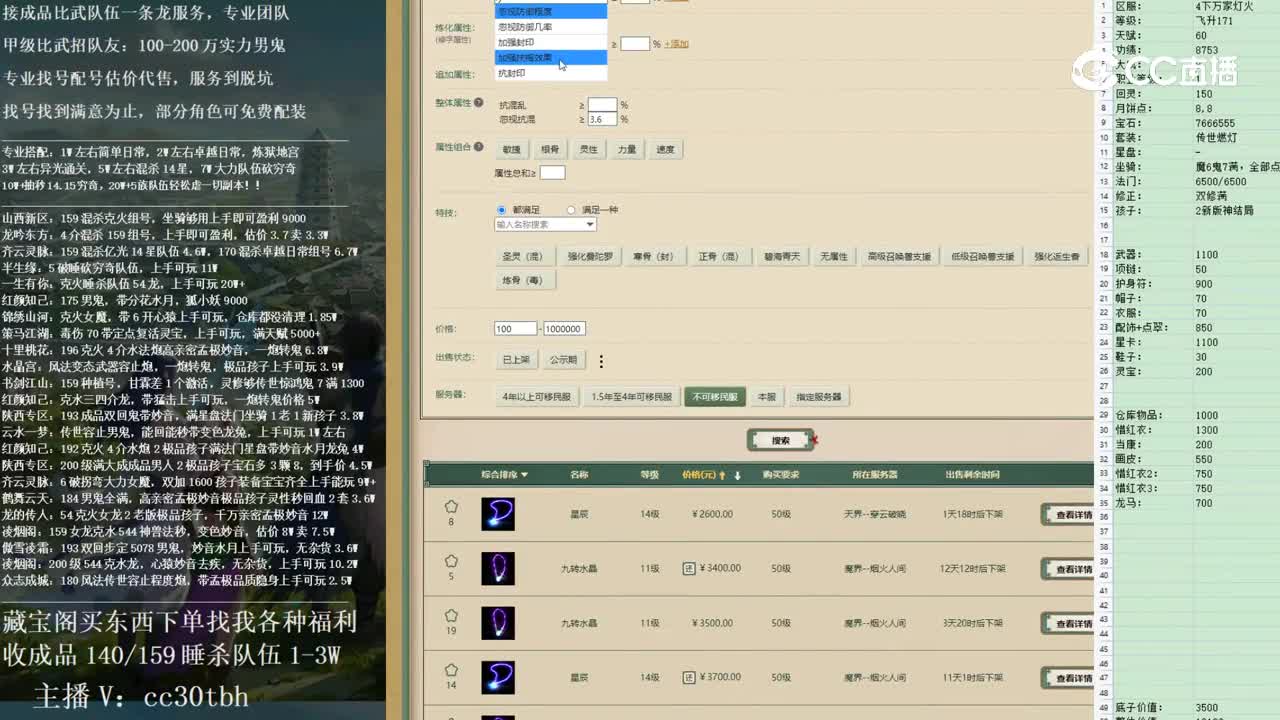Open item image of ¥3400.00 九转水晶
Image resolution: width=1280 pixels, height=720 pixels.
click(x=498, y=569)
